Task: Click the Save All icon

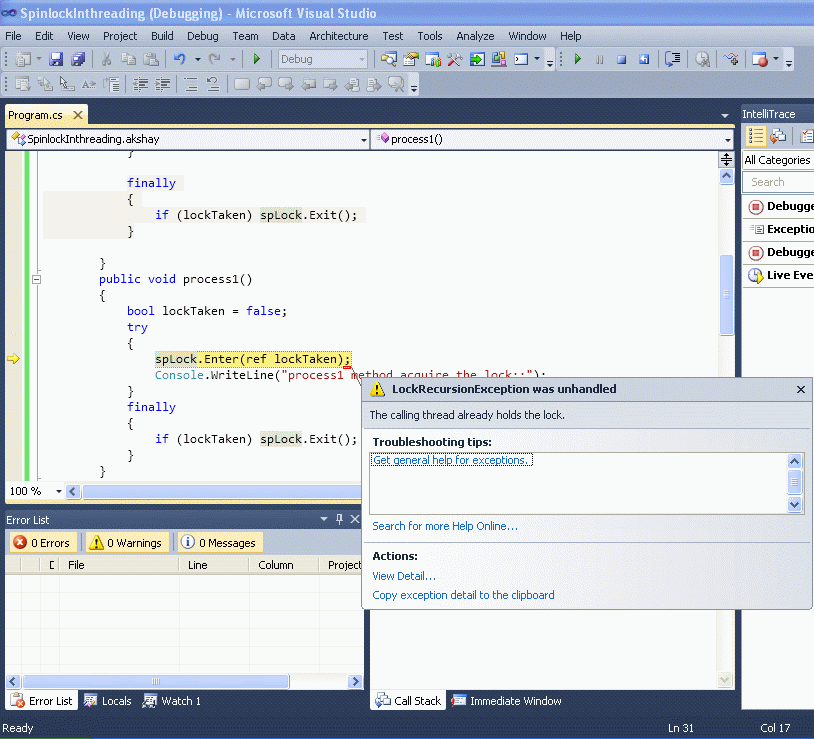Action: pyautogui.click(x=79, y=59)
